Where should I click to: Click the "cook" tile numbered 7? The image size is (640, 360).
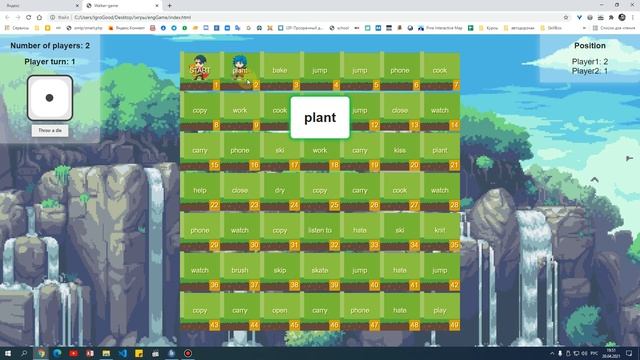(x=440, y=71)
